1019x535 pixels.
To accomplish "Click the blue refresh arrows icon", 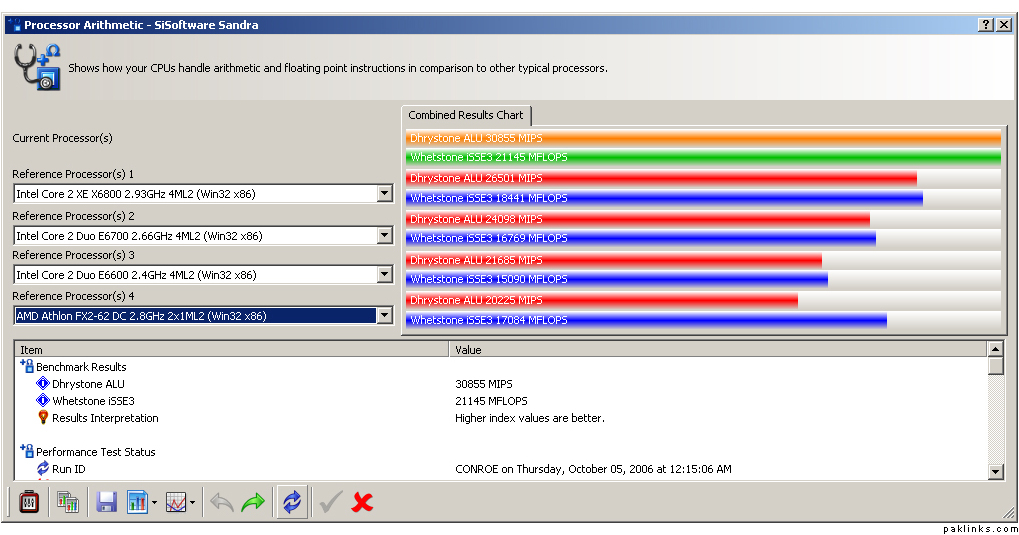I will point(292,502).
